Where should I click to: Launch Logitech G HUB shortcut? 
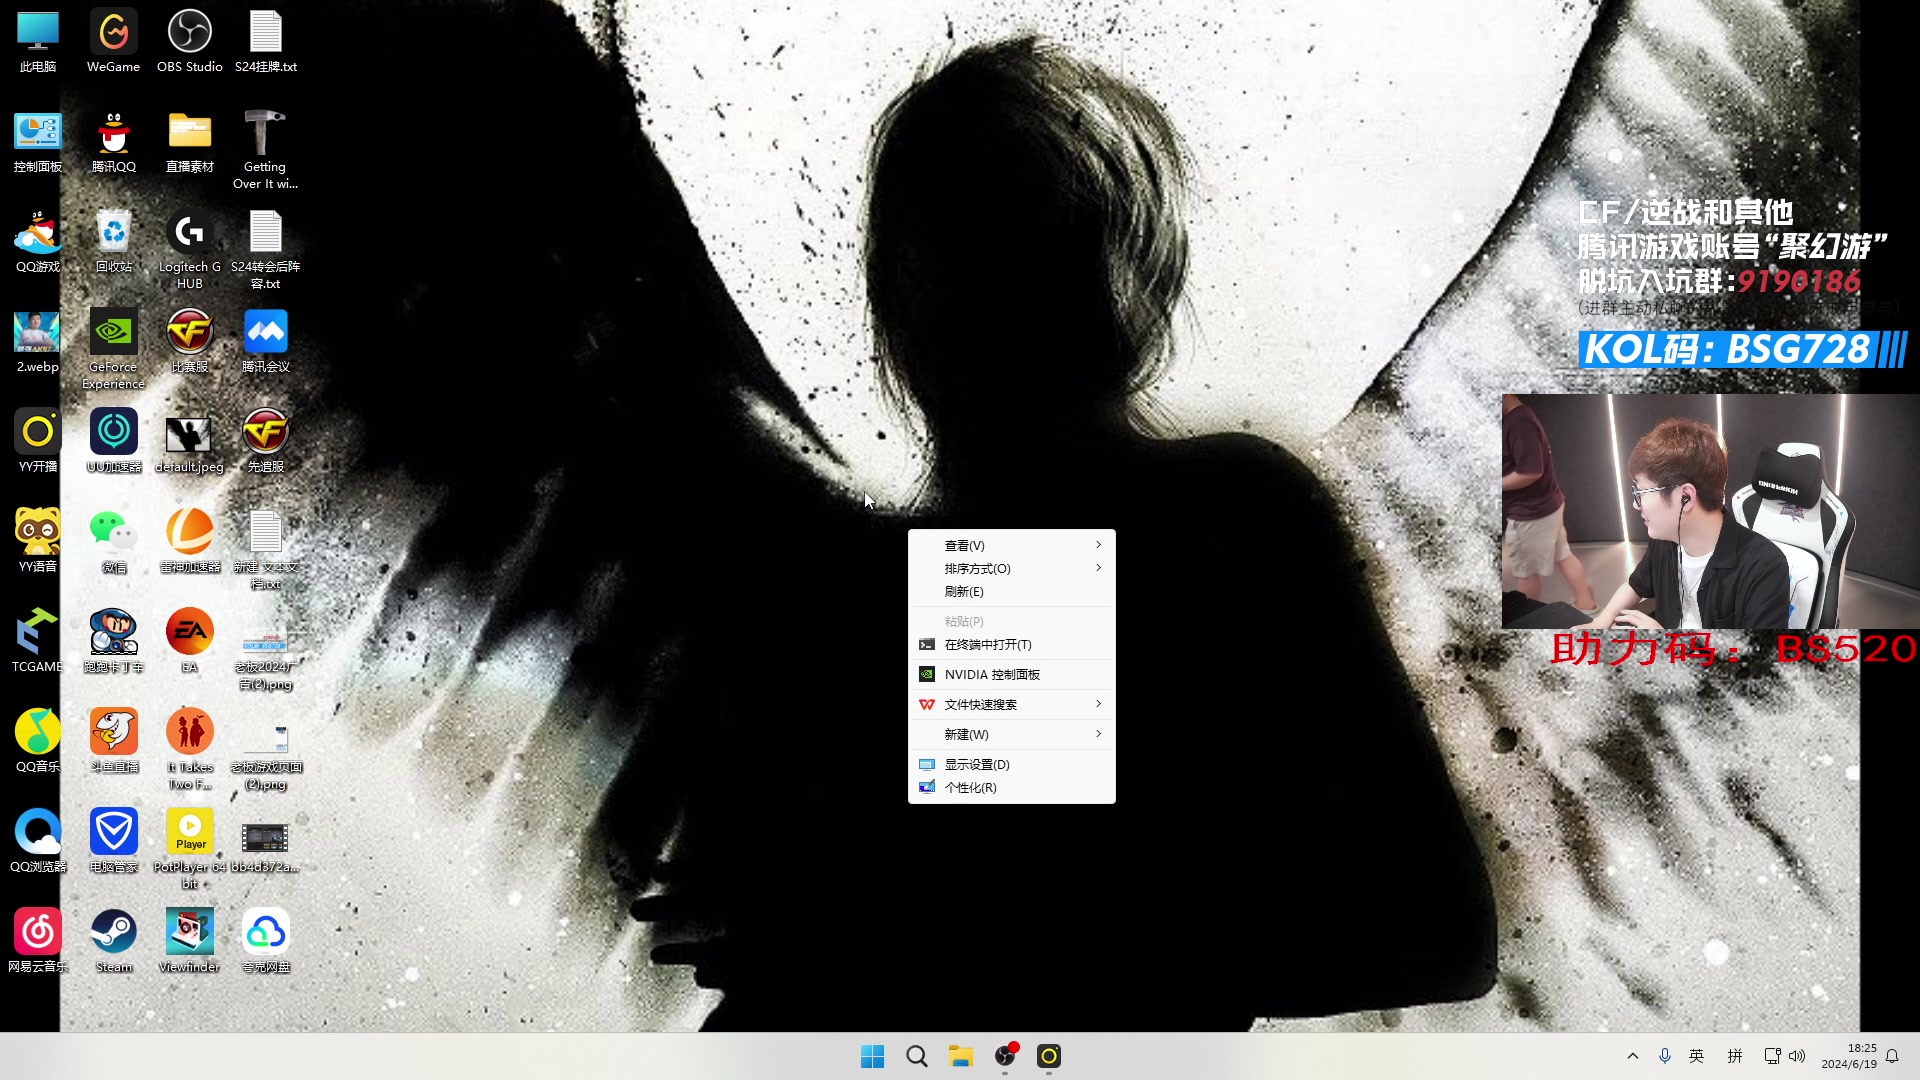tap(189, 250)
